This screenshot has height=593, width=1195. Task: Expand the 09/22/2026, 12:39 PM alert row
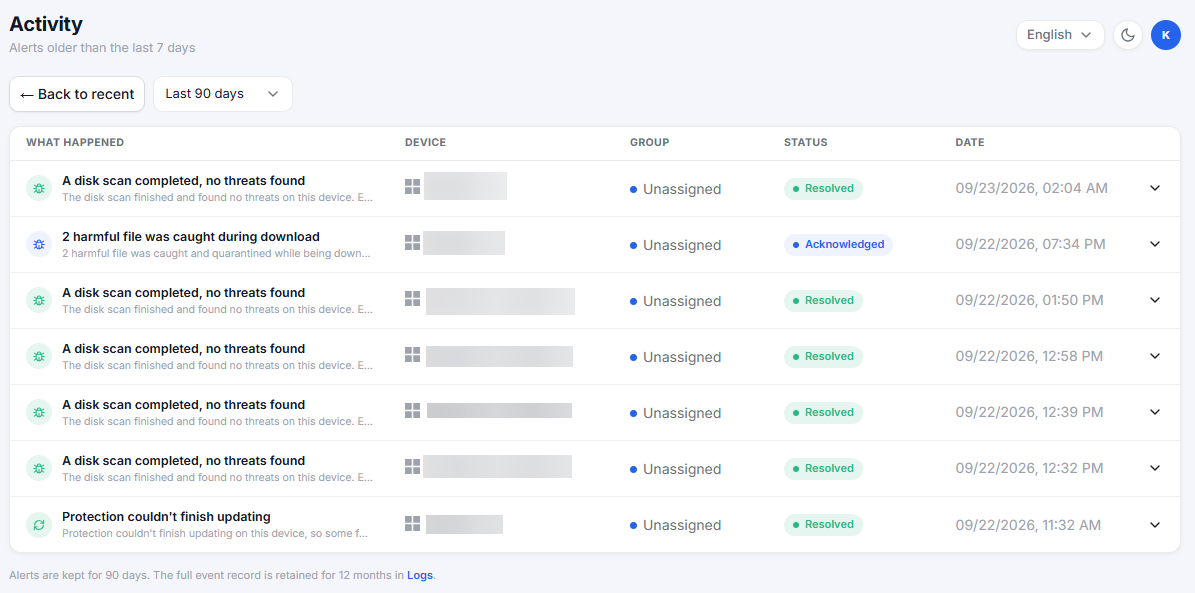[x=1155, y=412]
